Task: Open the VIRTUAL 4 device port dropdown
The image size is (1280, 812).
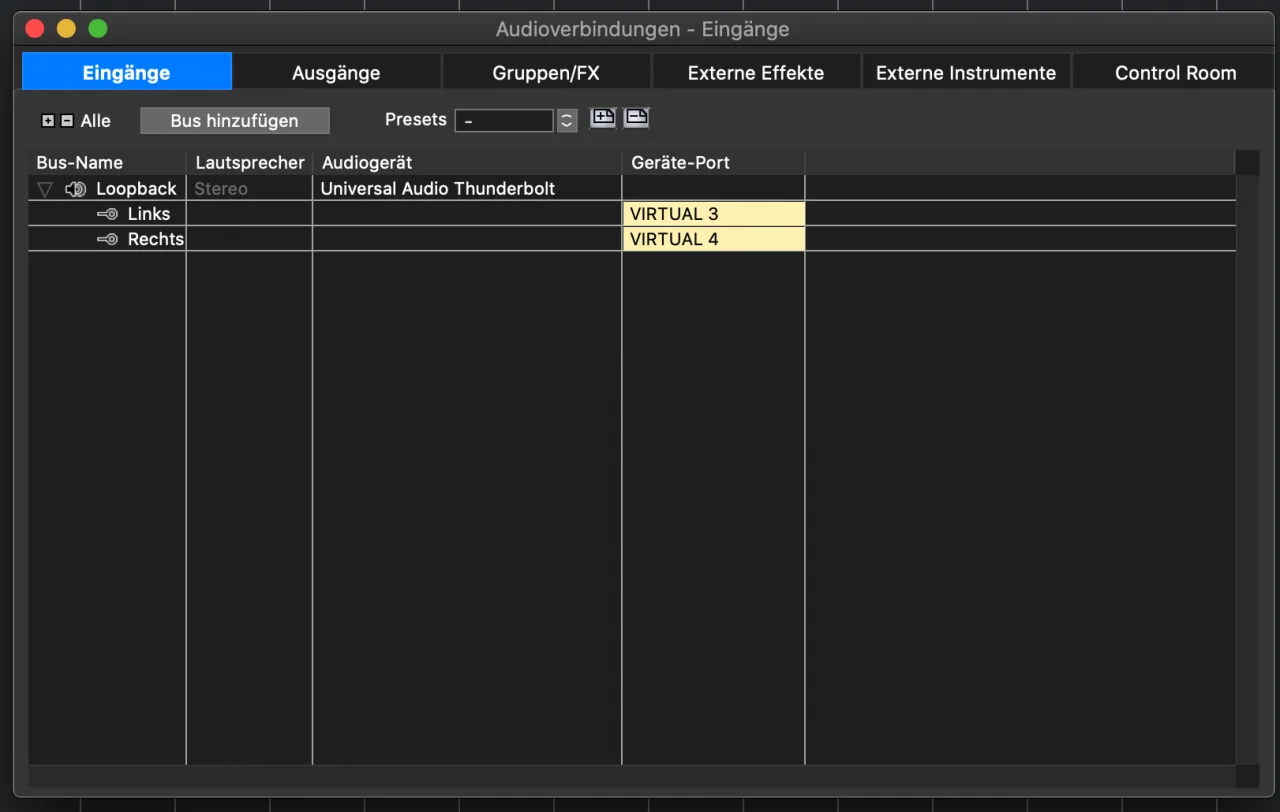Action: [x=713, y=240]
